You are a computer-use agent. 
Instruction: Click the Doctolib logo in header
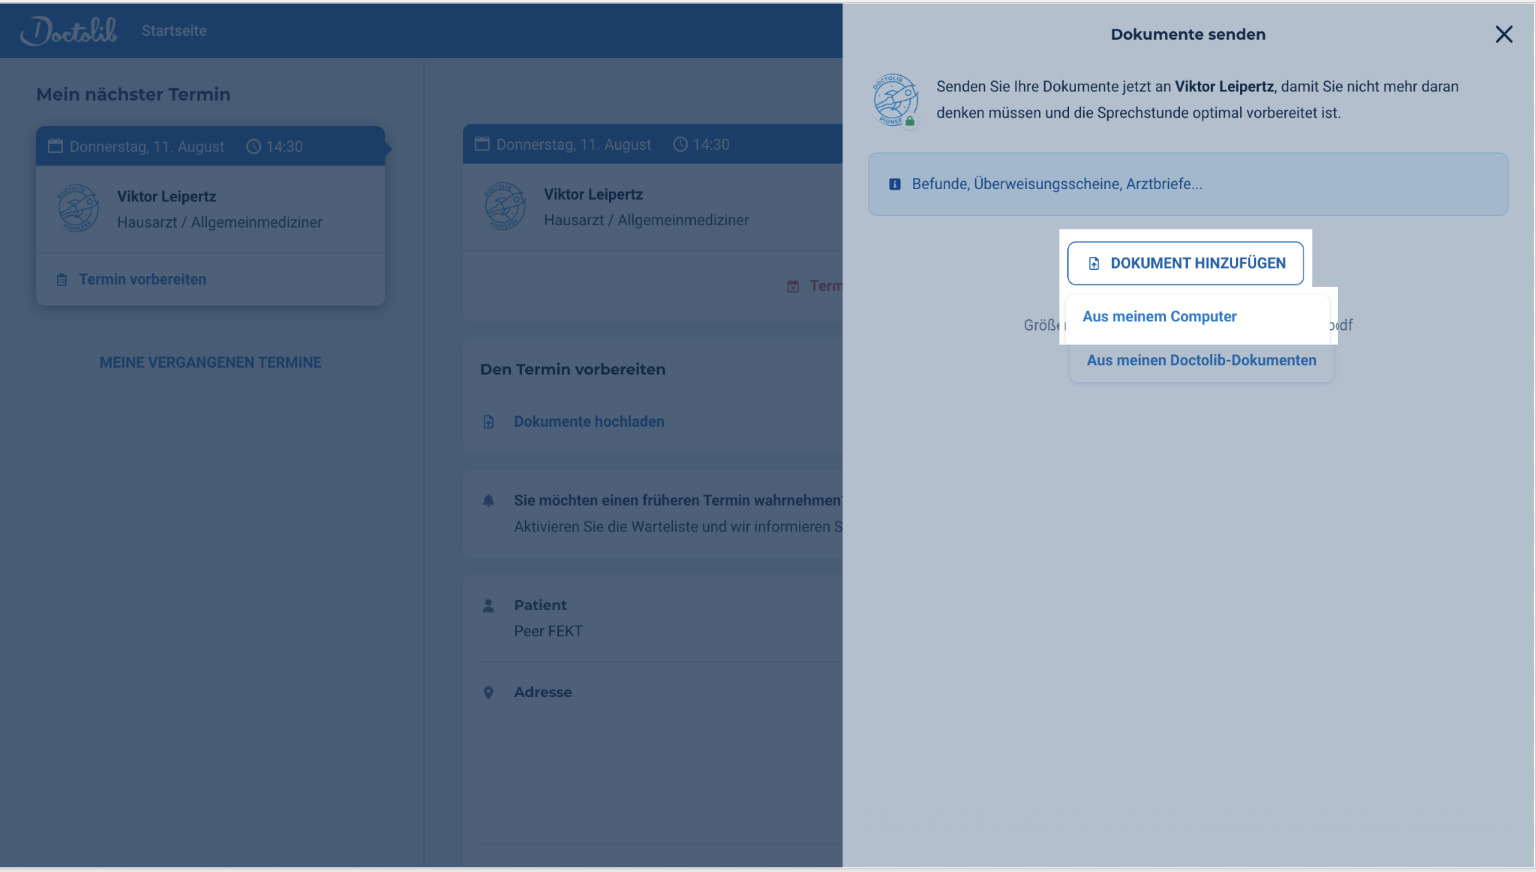(x=69, y=31)
